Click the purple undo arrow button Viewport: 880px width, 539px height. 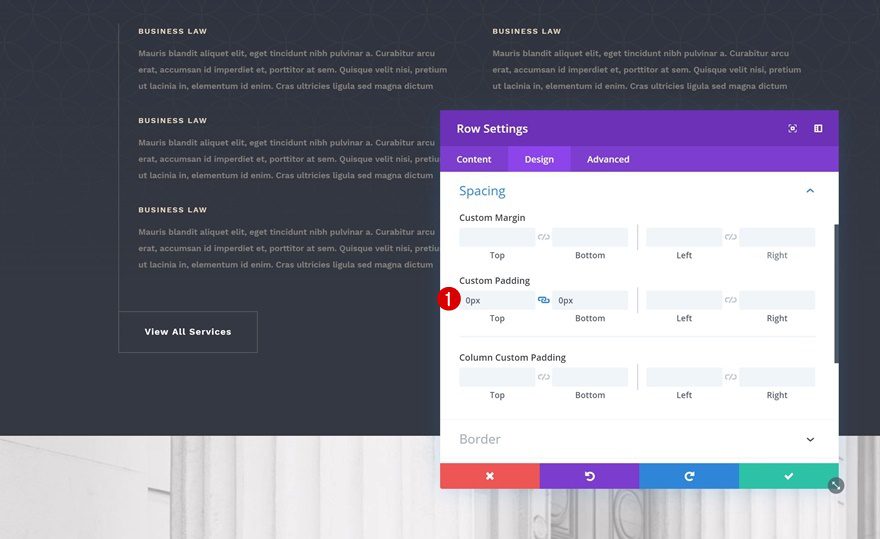(589, 476)
